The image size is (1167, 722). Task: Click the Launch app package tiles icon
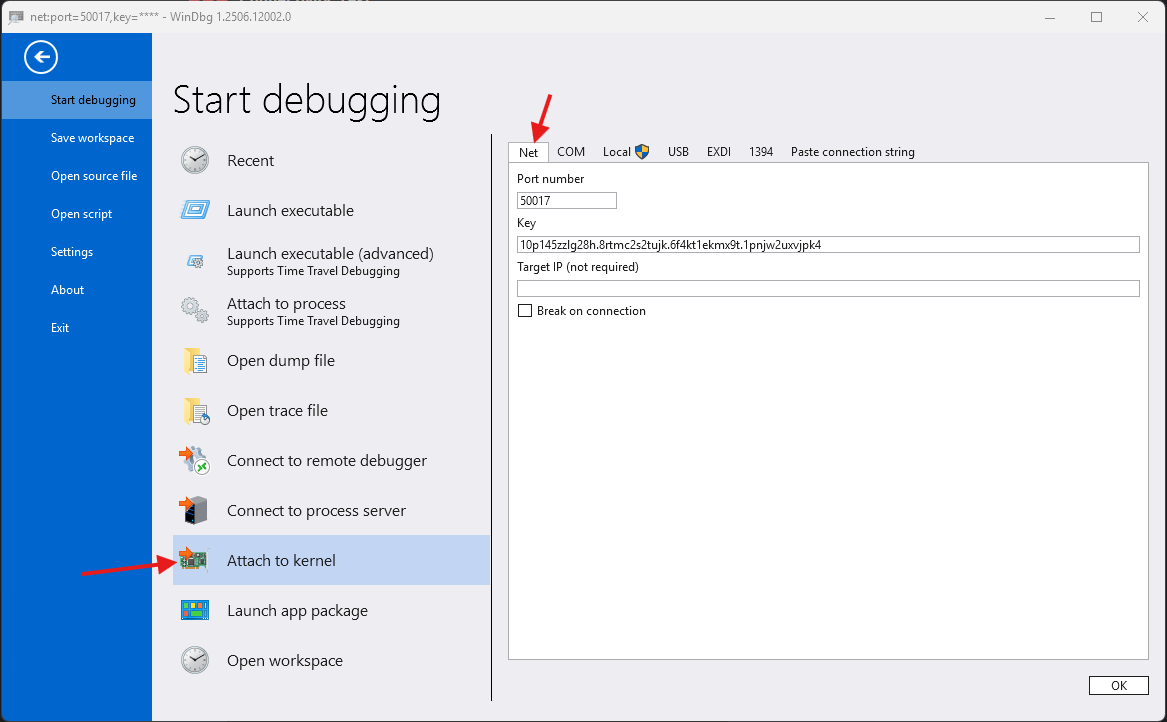click(195, 610)
